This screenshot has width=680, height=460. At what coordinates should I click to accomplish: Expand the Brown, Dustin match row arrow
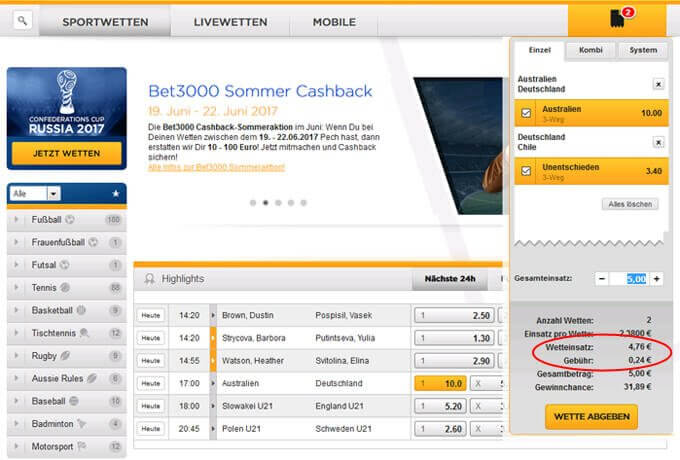213,315
